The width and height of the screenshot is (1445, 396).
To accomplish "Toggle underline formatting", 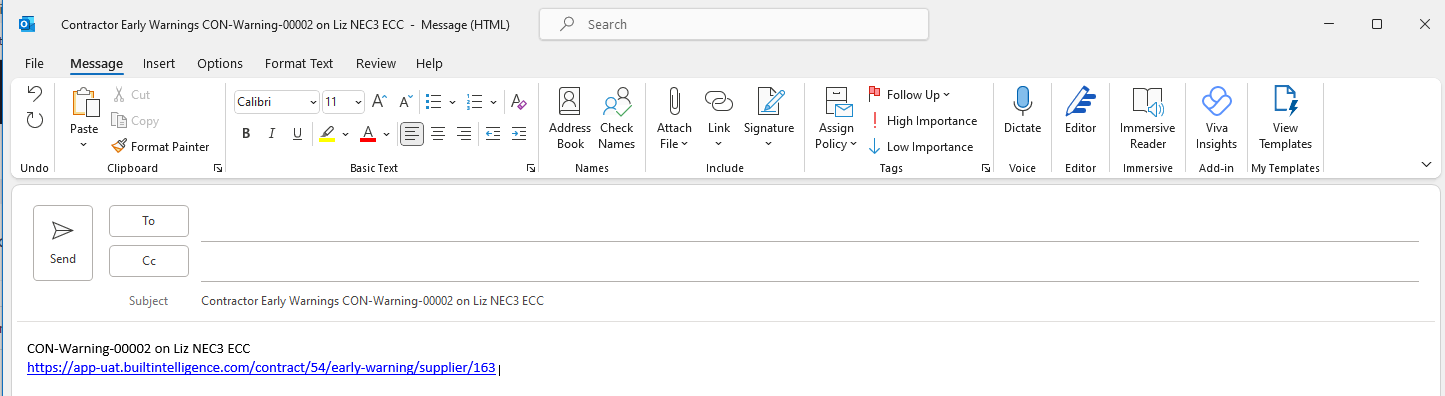I will click(x=297, y=133).
